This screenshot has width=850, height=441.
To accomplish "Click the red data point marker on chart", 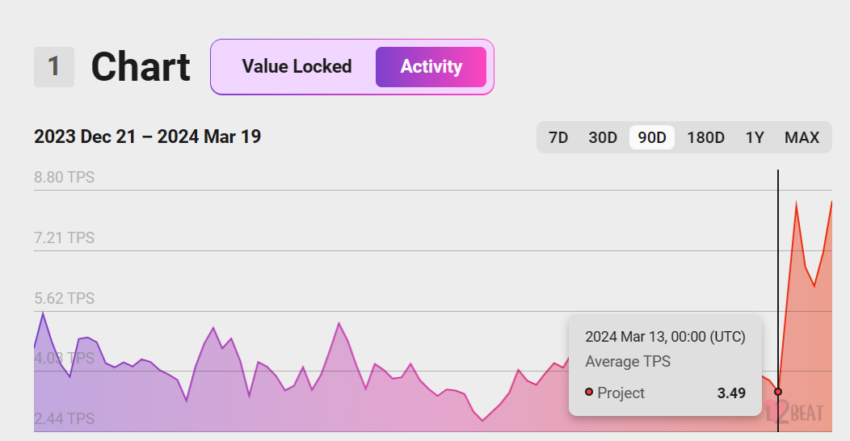I will click(778, 392).
